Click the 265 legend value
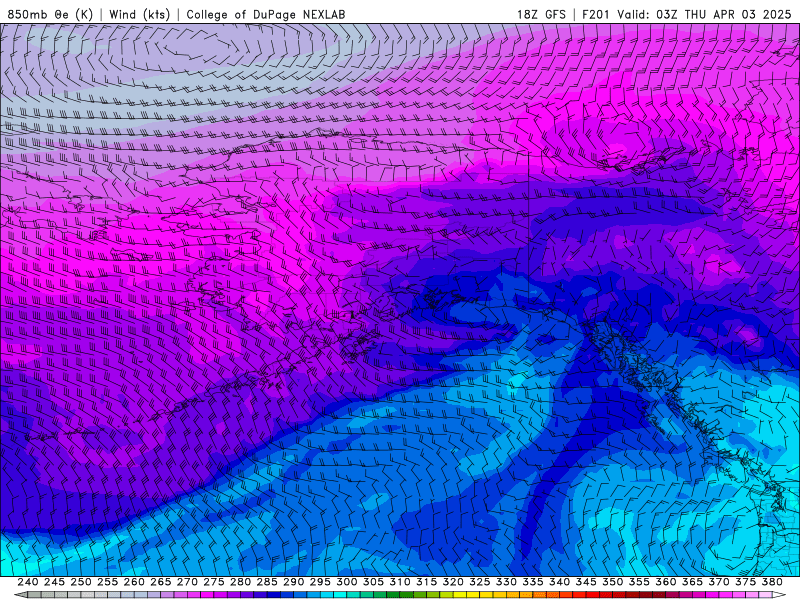The height and width of the screenshot is (600, 800). (161, 582)
